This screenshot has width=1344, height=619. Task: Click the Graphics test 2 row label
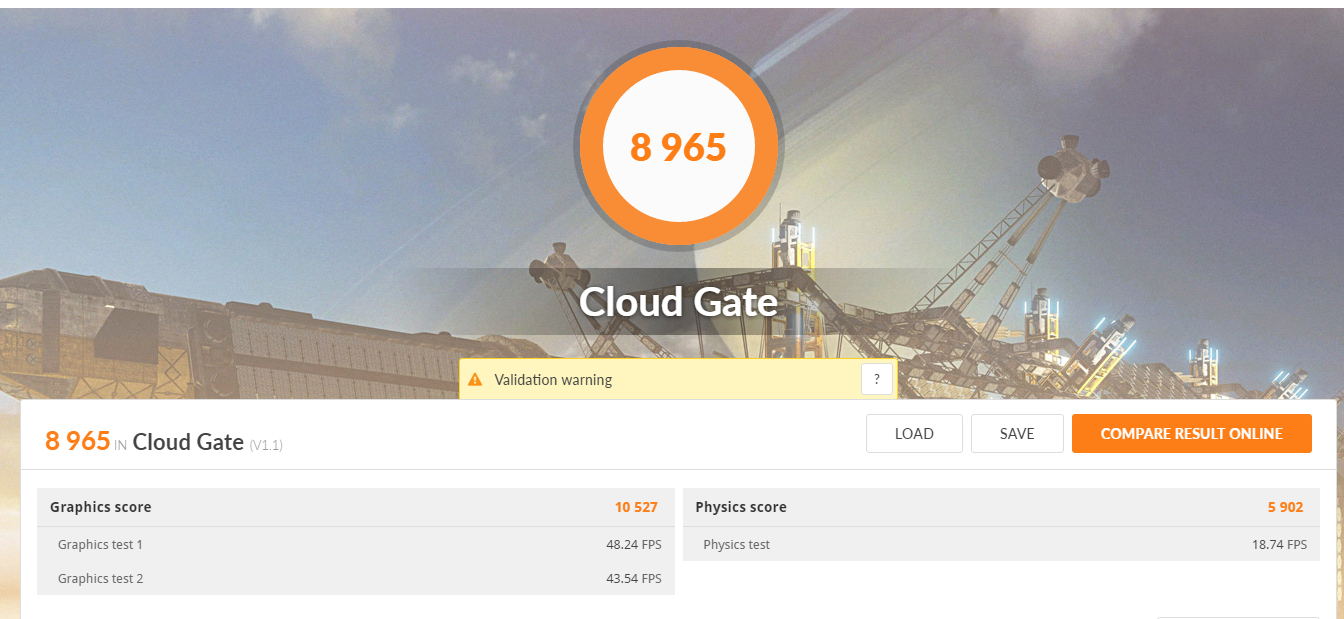pyautogui.click(x=100, y=578)
